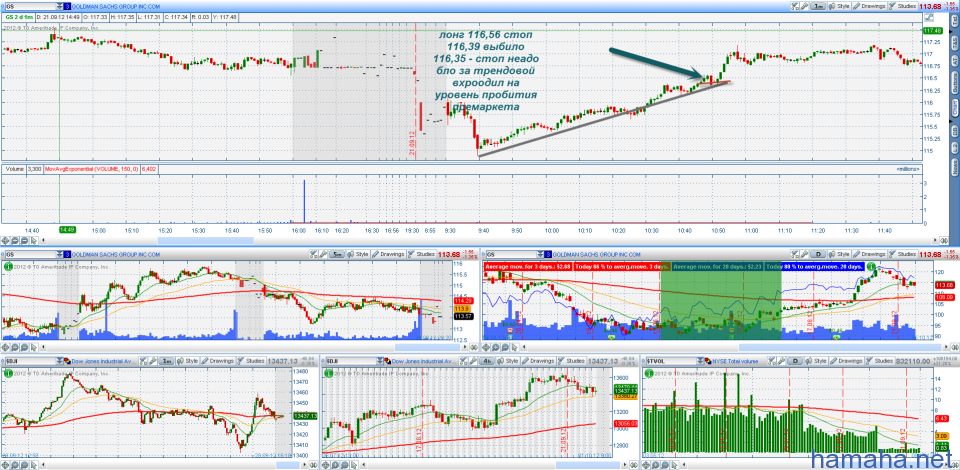Open Drawings menu in daily GS chart
960x470 pixels.
(869, 253)
